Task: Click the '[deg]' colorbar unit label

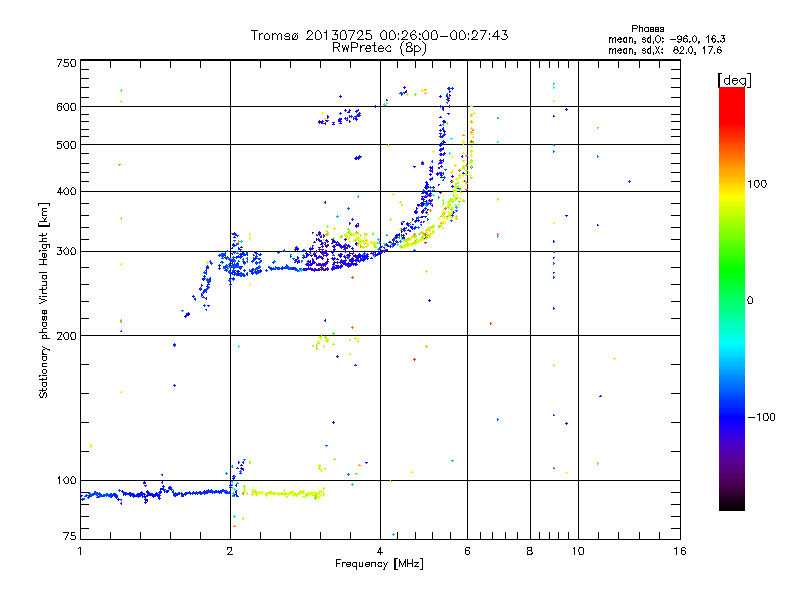Action: [x=734, y=80]
